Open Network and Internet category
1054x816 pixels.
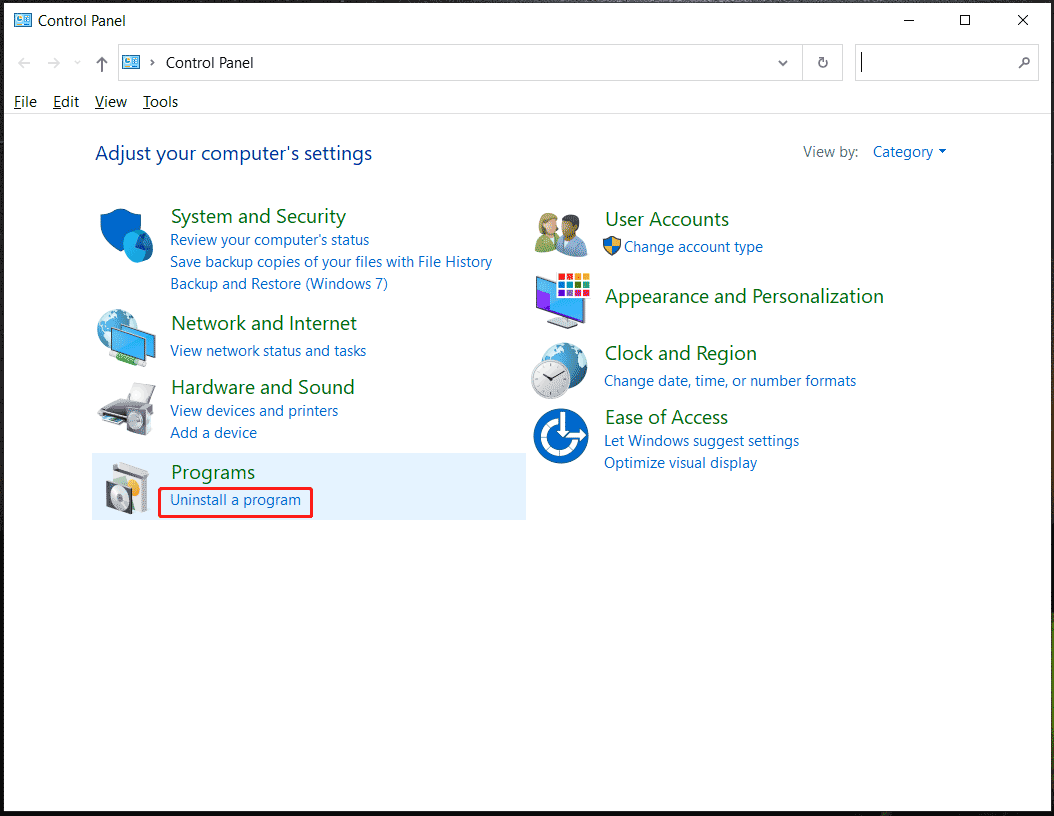click(264, 323)
